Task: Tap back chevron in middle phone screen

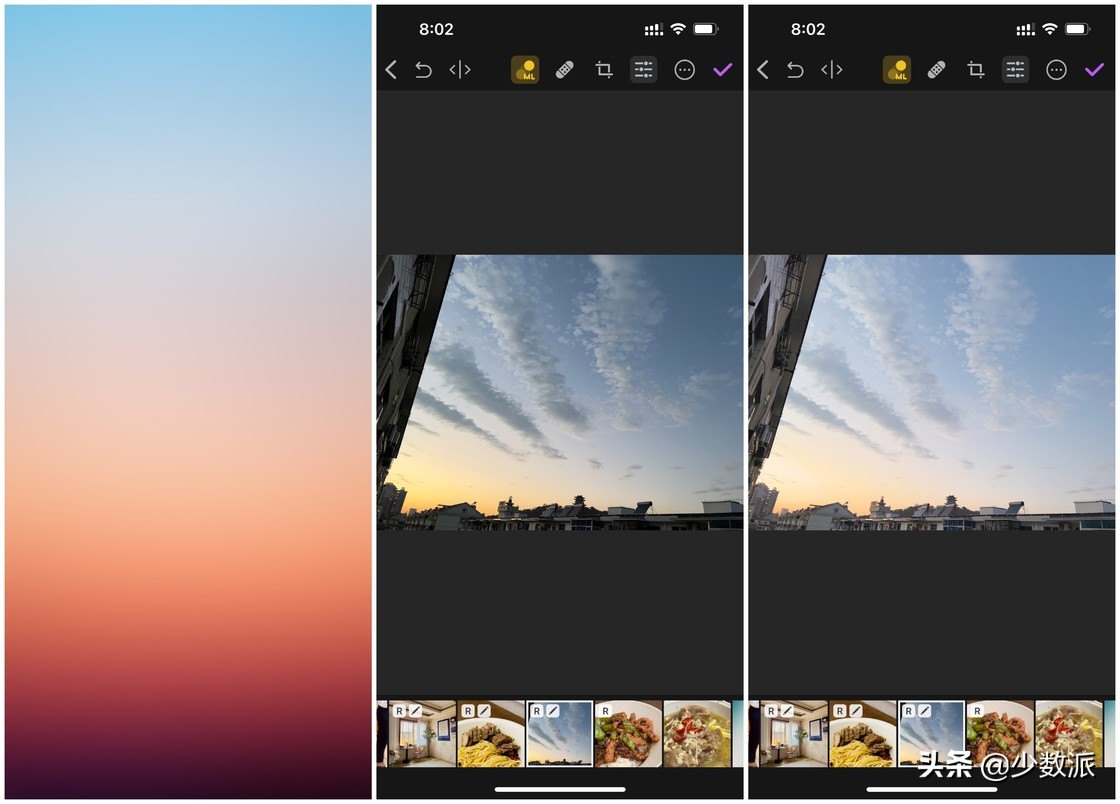Action: (391, 69)
